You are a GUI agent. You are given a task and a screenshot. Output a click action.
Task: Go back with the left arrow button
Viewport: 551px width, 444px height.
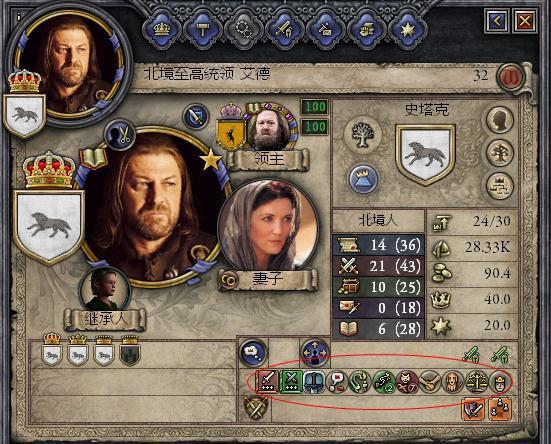coord(496,22)
